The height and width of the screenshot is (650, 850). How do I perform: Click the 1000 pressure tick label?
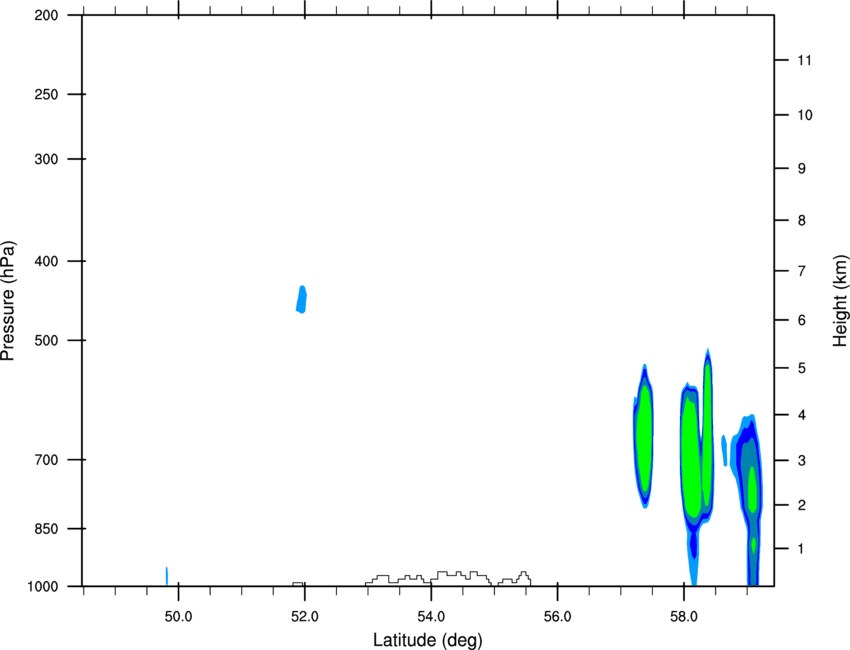pyautogui.click(x=42, y=587)
